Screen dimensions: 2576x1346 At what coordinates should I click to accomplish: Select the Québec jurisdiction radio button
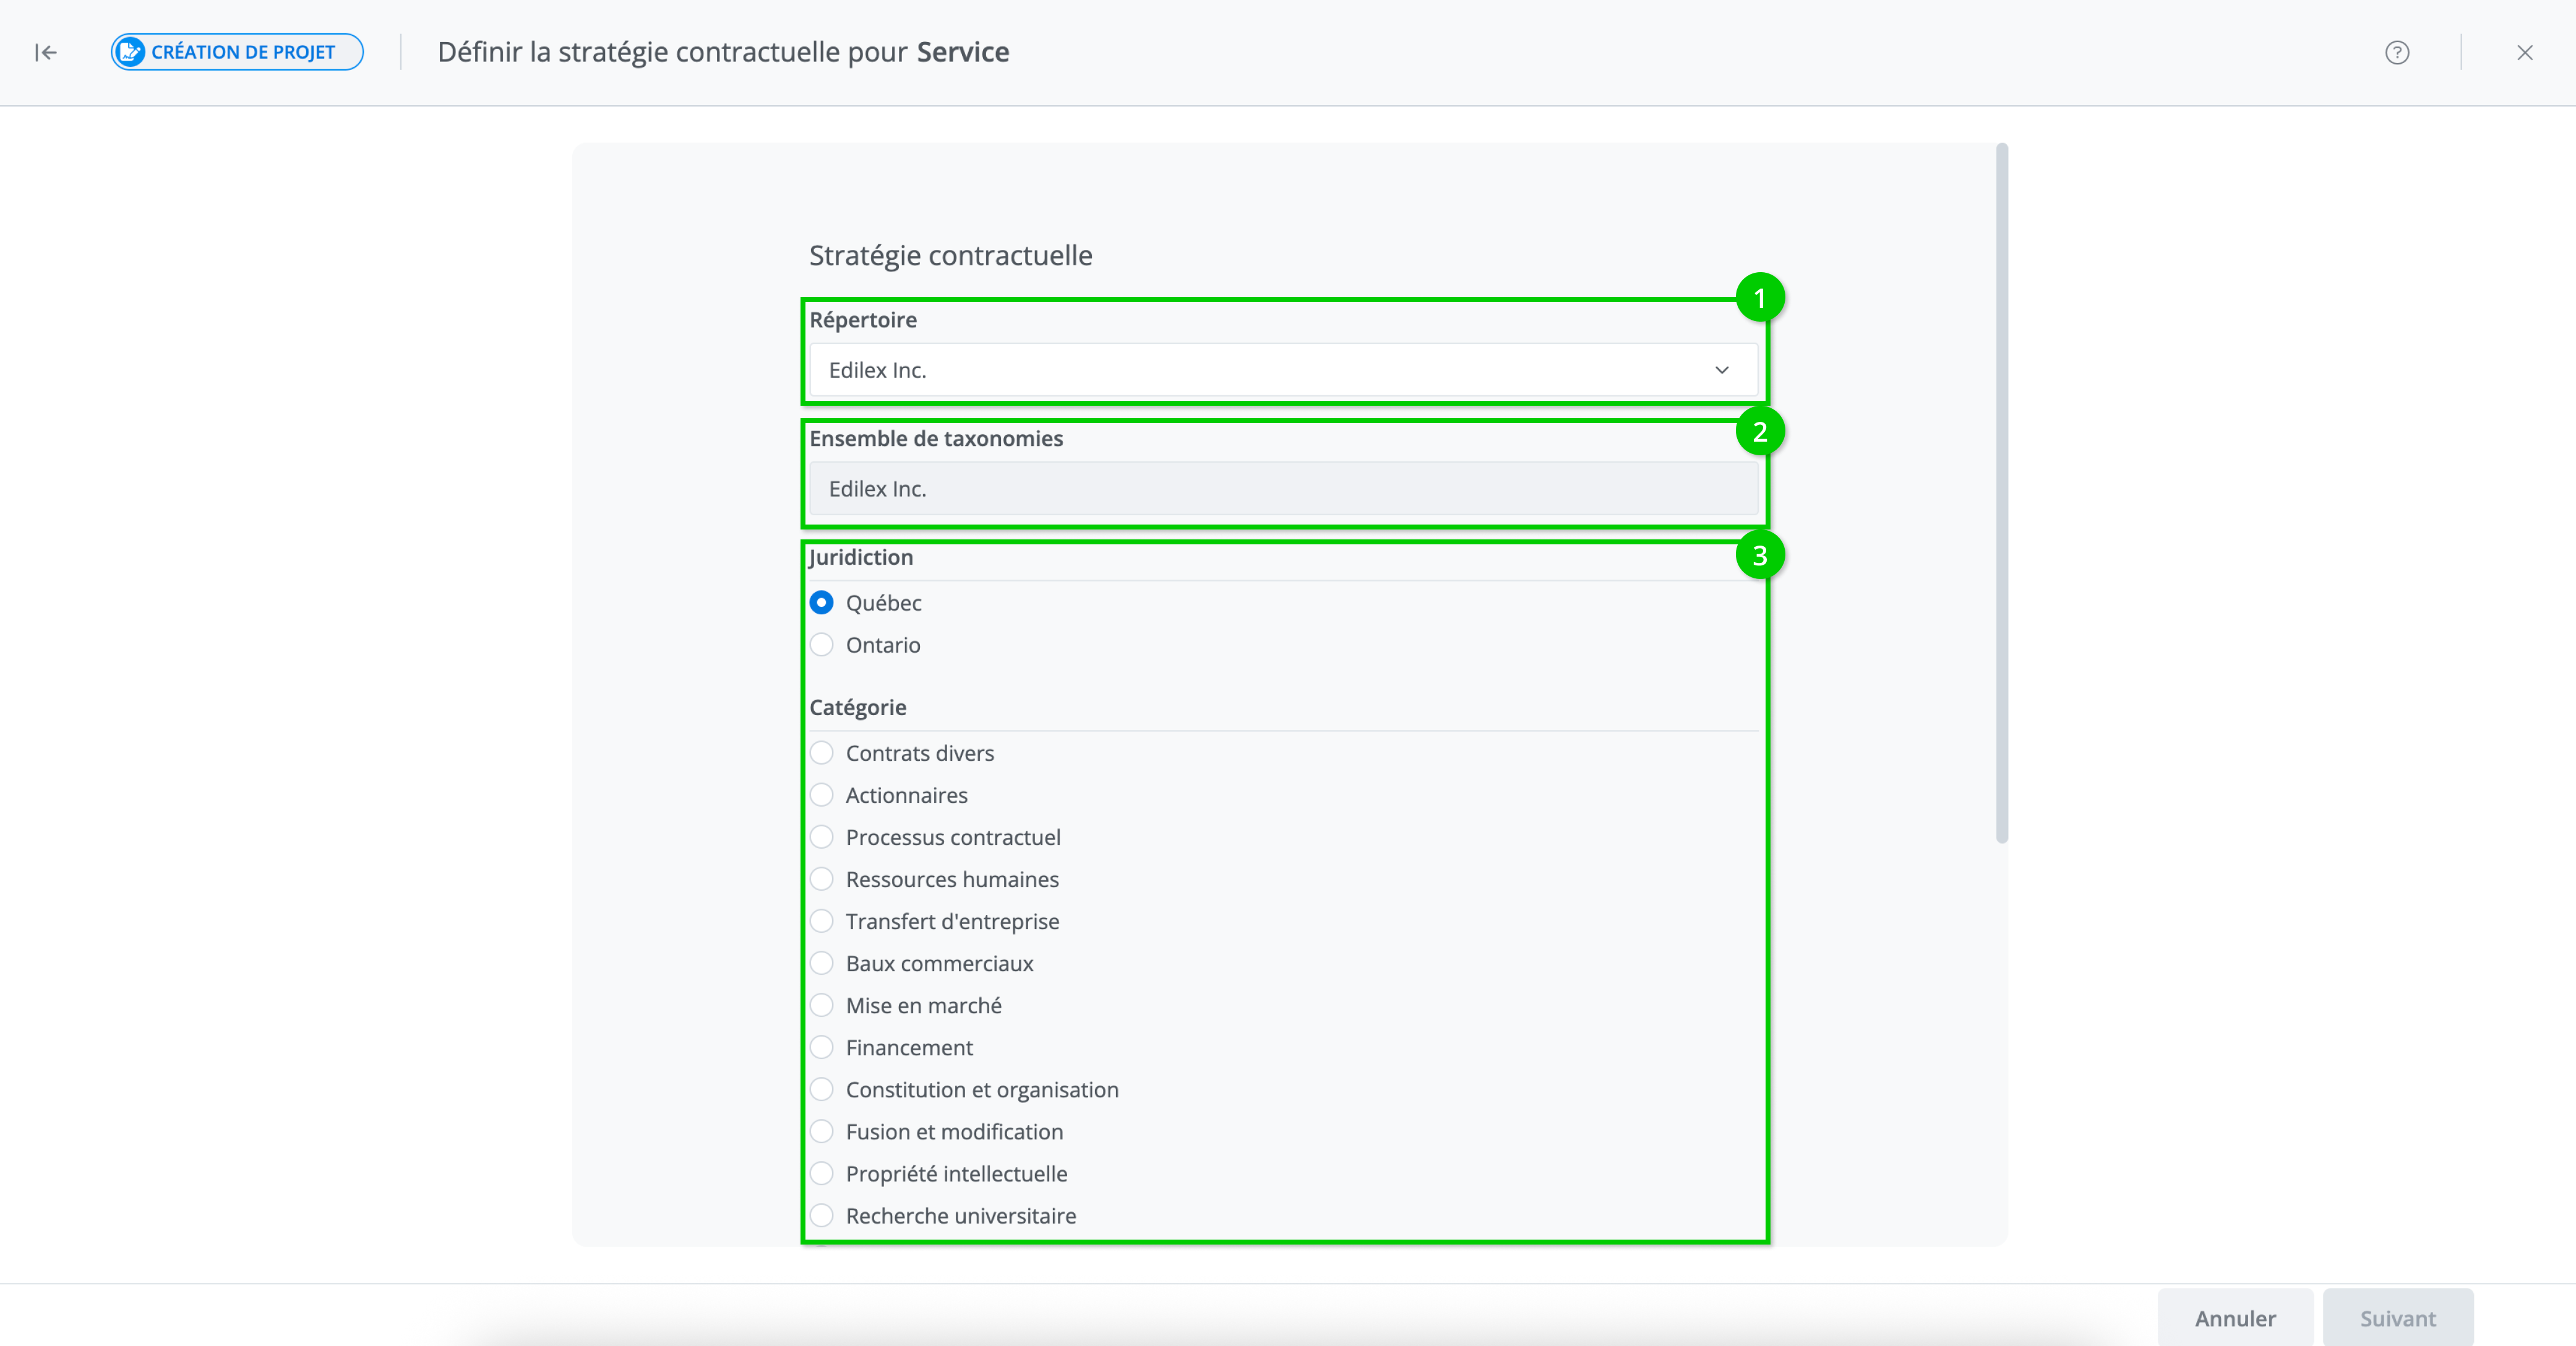pos(821,603)
